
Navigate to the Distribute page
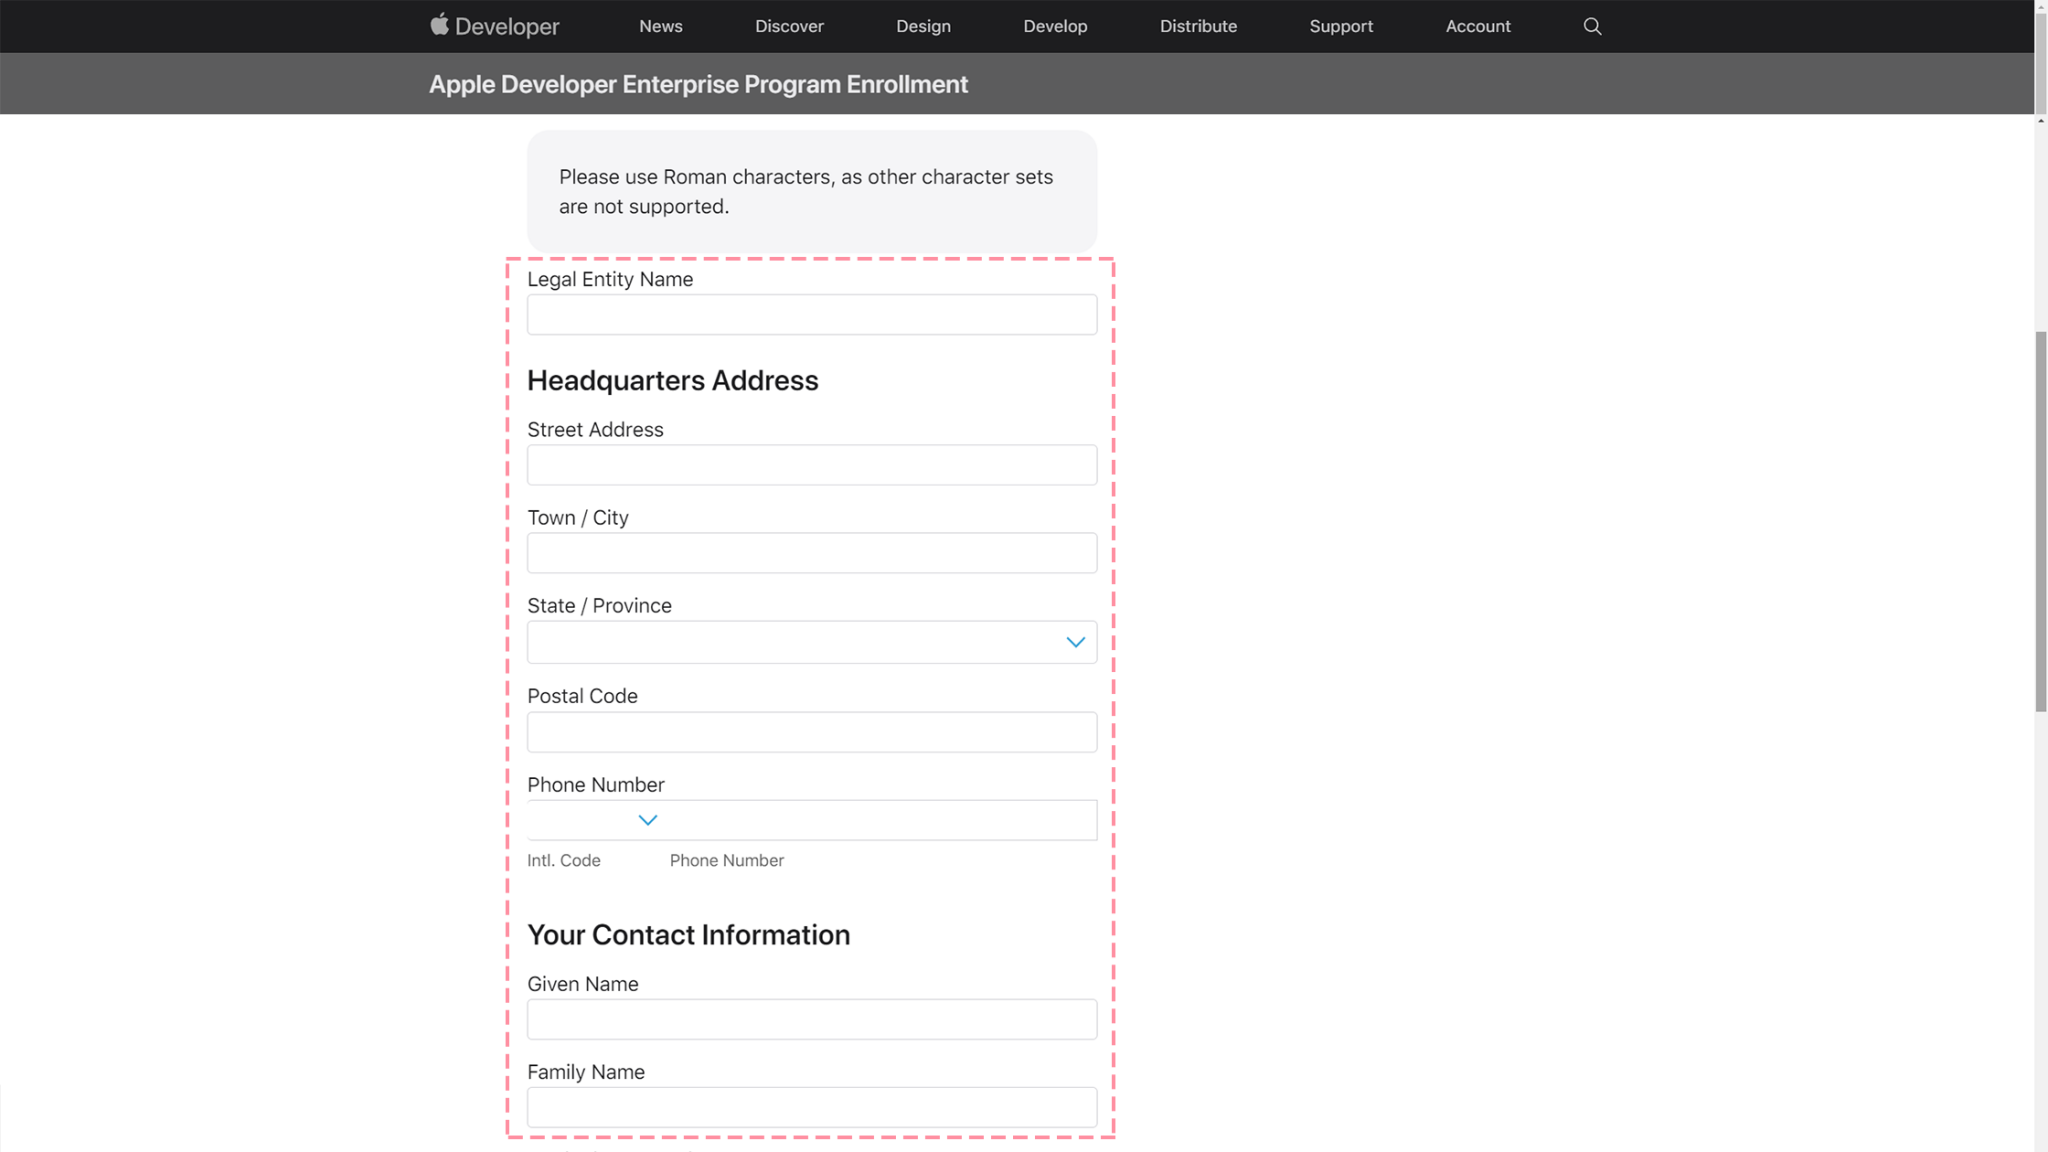tap(1198, 26)
